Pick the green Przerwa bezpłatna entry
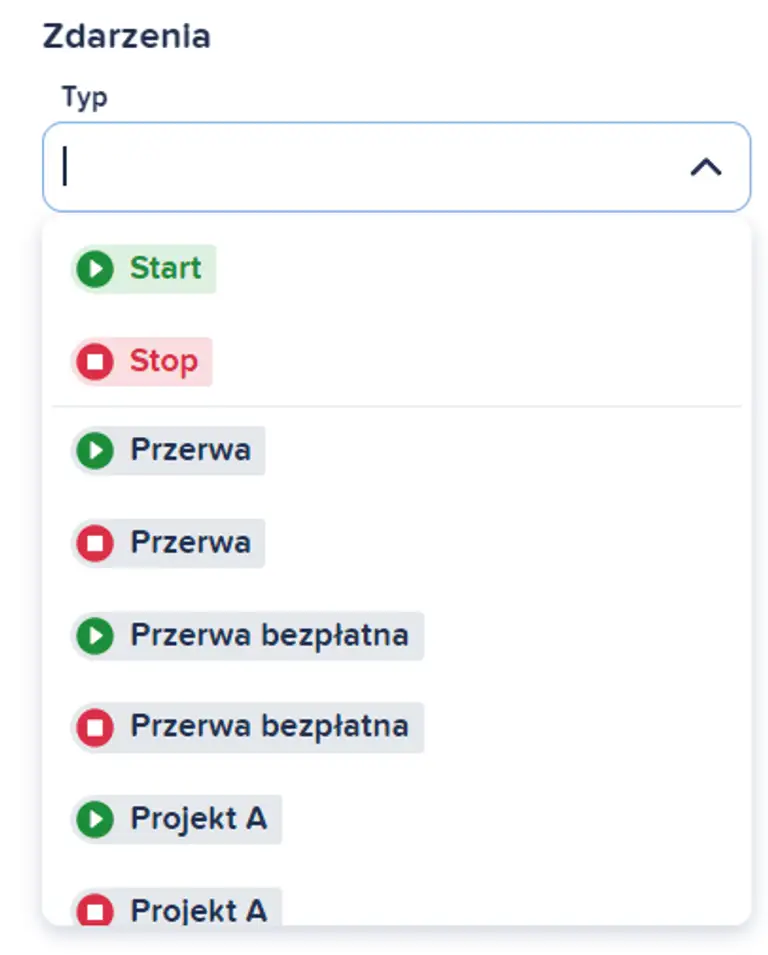This screenshot has height=955, width=768. (269, 636)
